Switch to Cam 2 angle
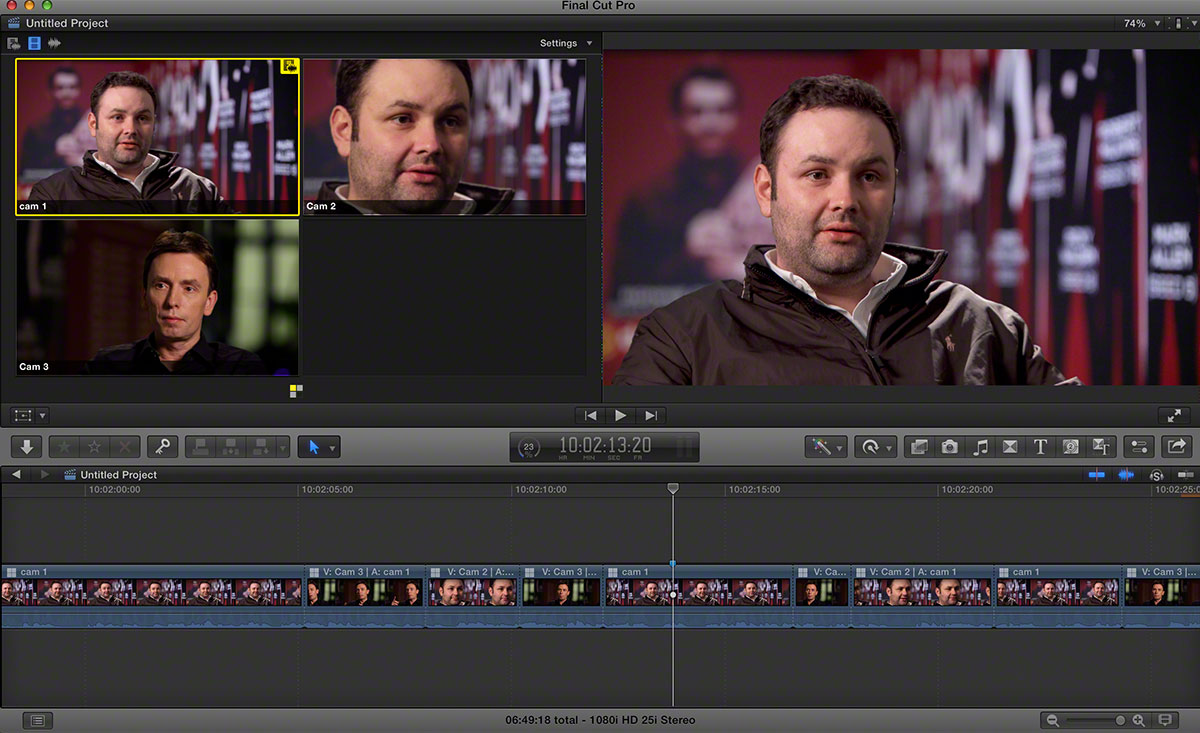Viewport: 1200px width, 733px height. click(x=444, y=137)
